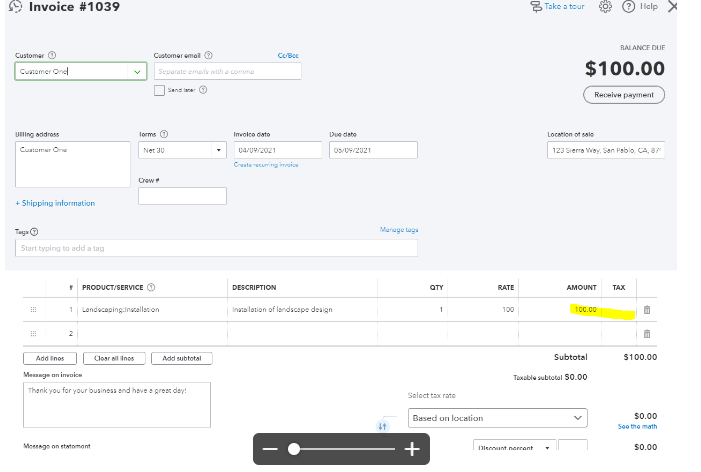
Task: Click the zoom slider handle
Action: 294,450
